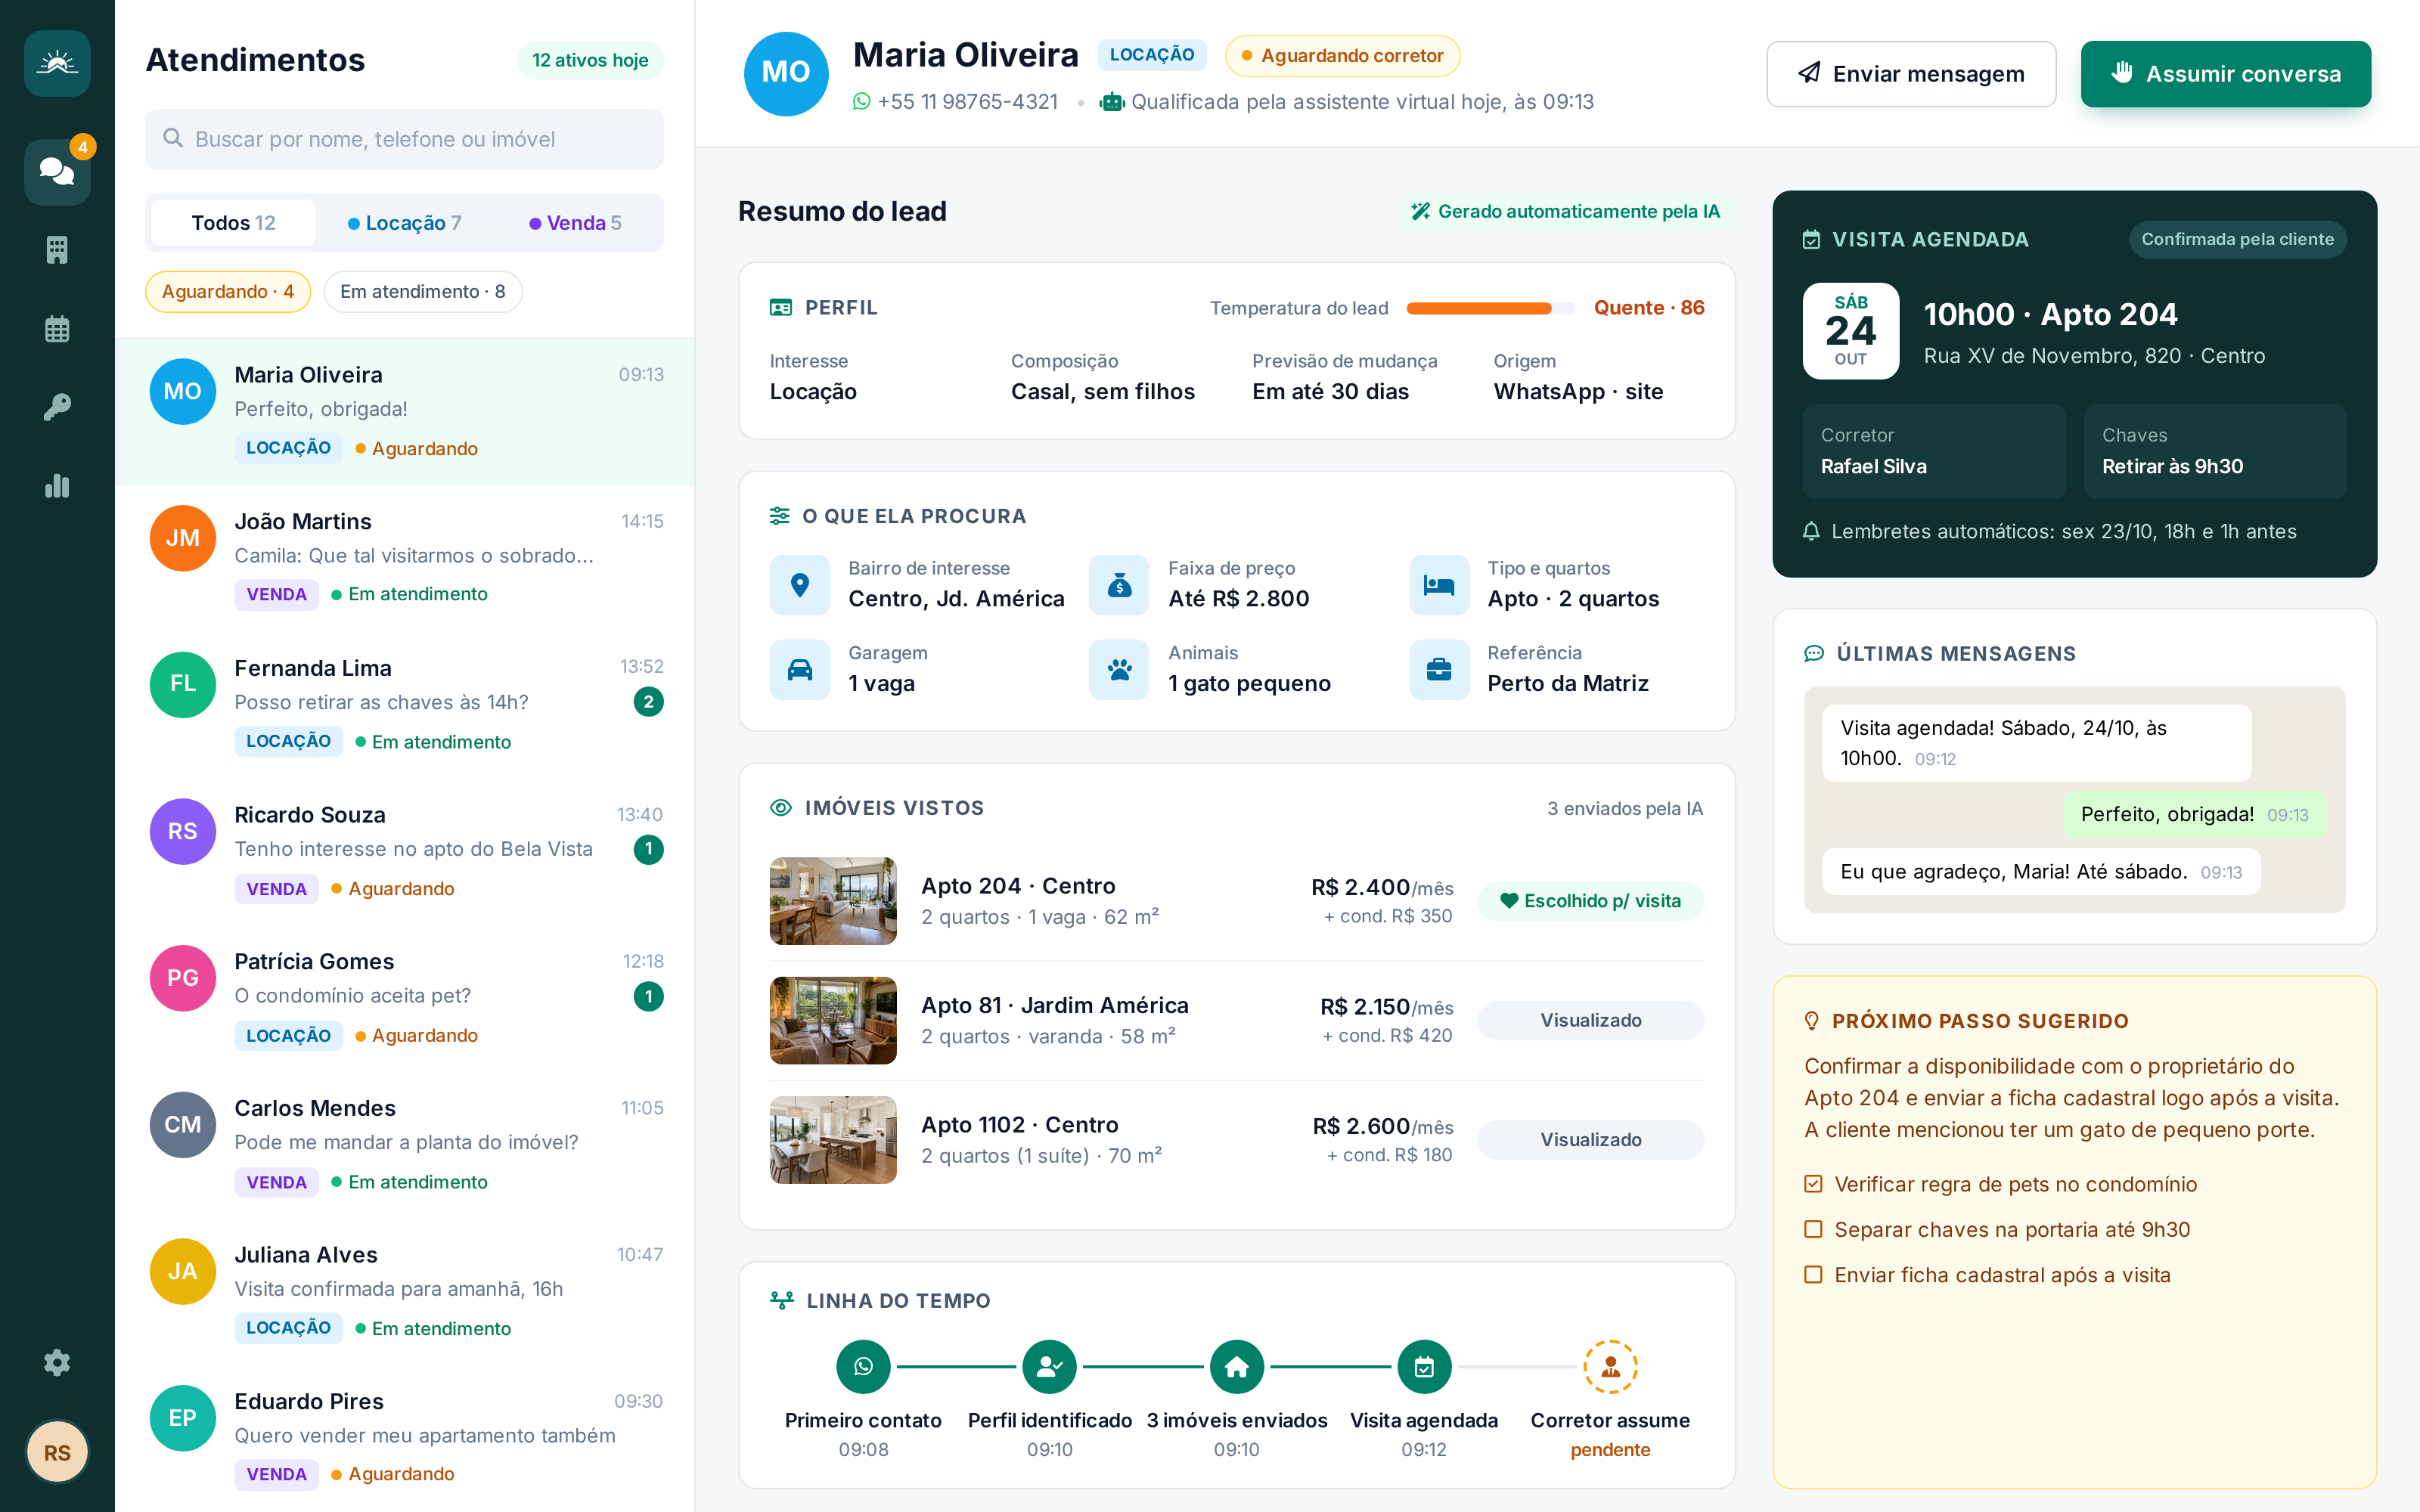The image size is (2420, 1512).
Task: Click the Confirmada pela cliente badge
Action: click(2237, 239)
